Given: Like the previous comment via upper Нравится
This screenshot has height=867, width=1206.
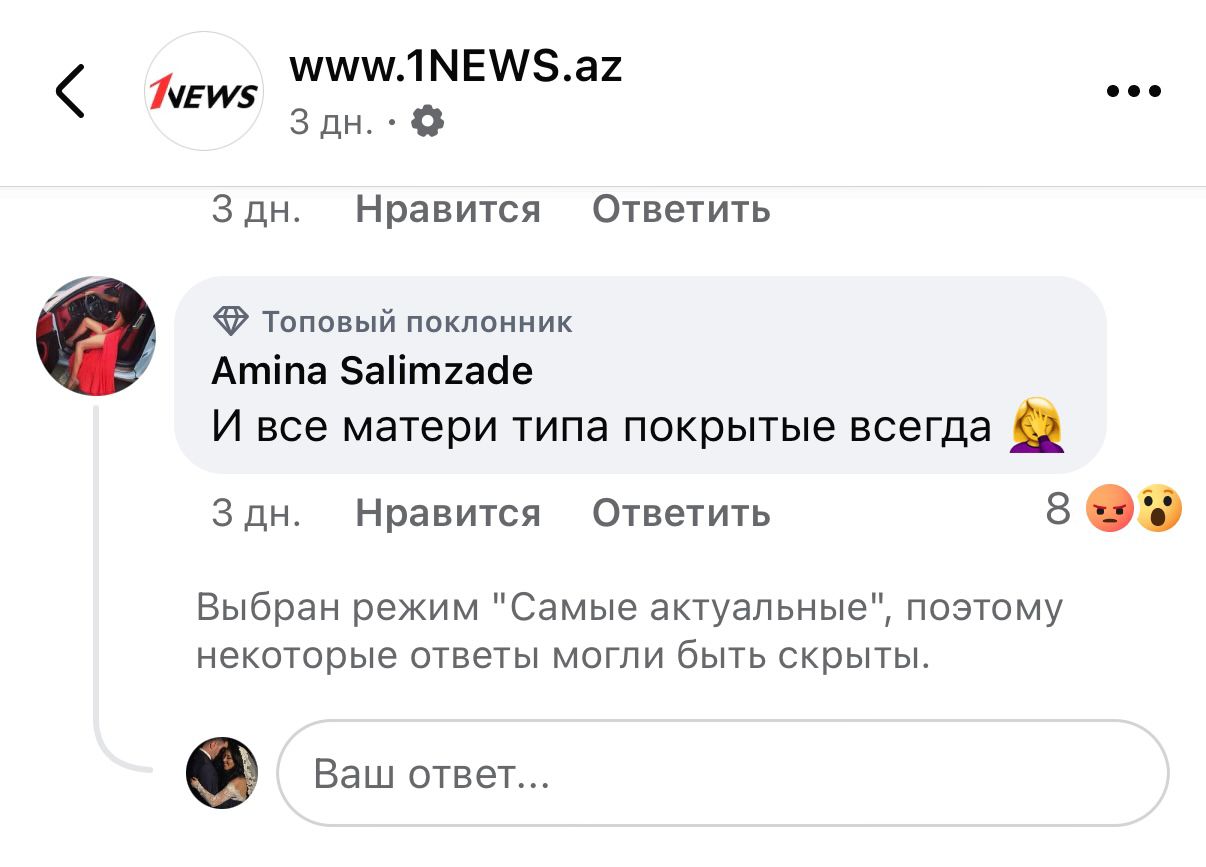Looking at the screenshot, I should click(x=447, y=209).
